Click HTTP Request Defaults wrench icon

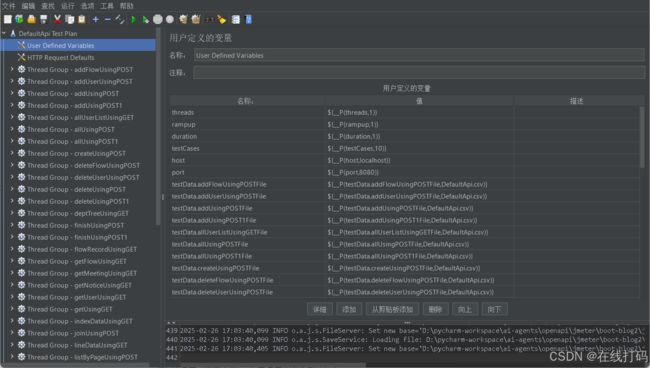pos(22,57)
